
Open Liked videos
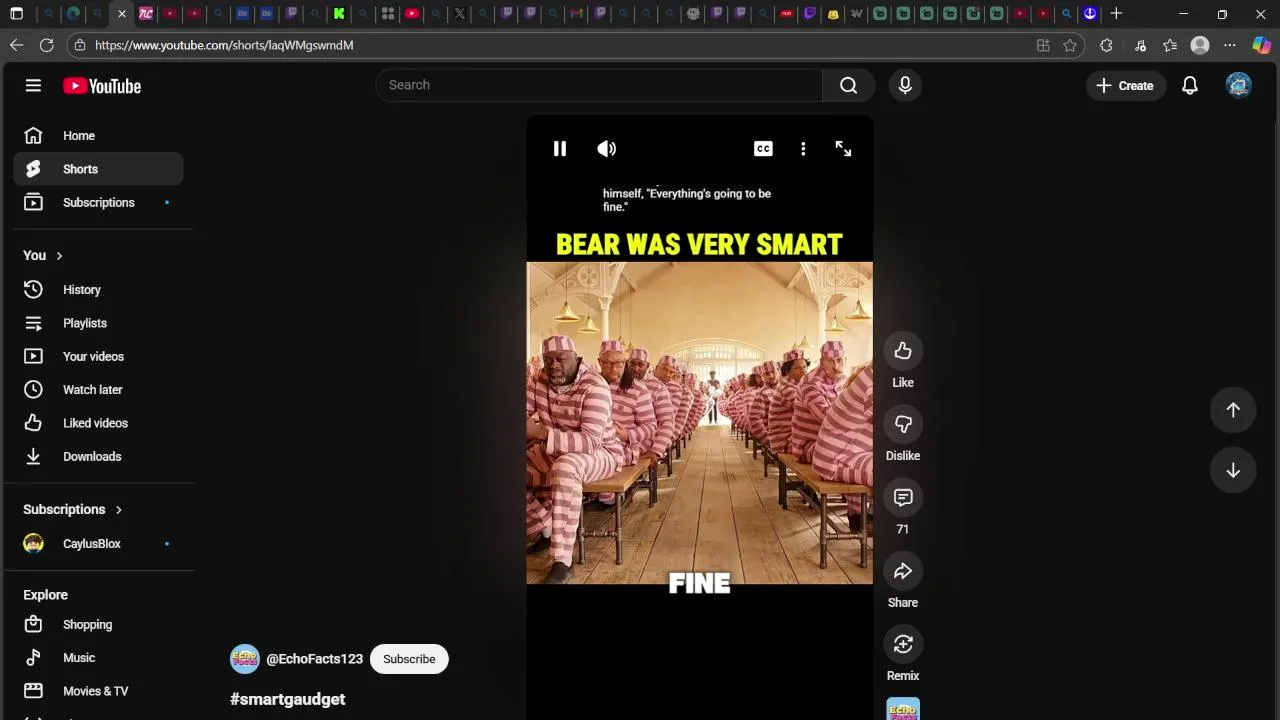(x=98, y=423)
